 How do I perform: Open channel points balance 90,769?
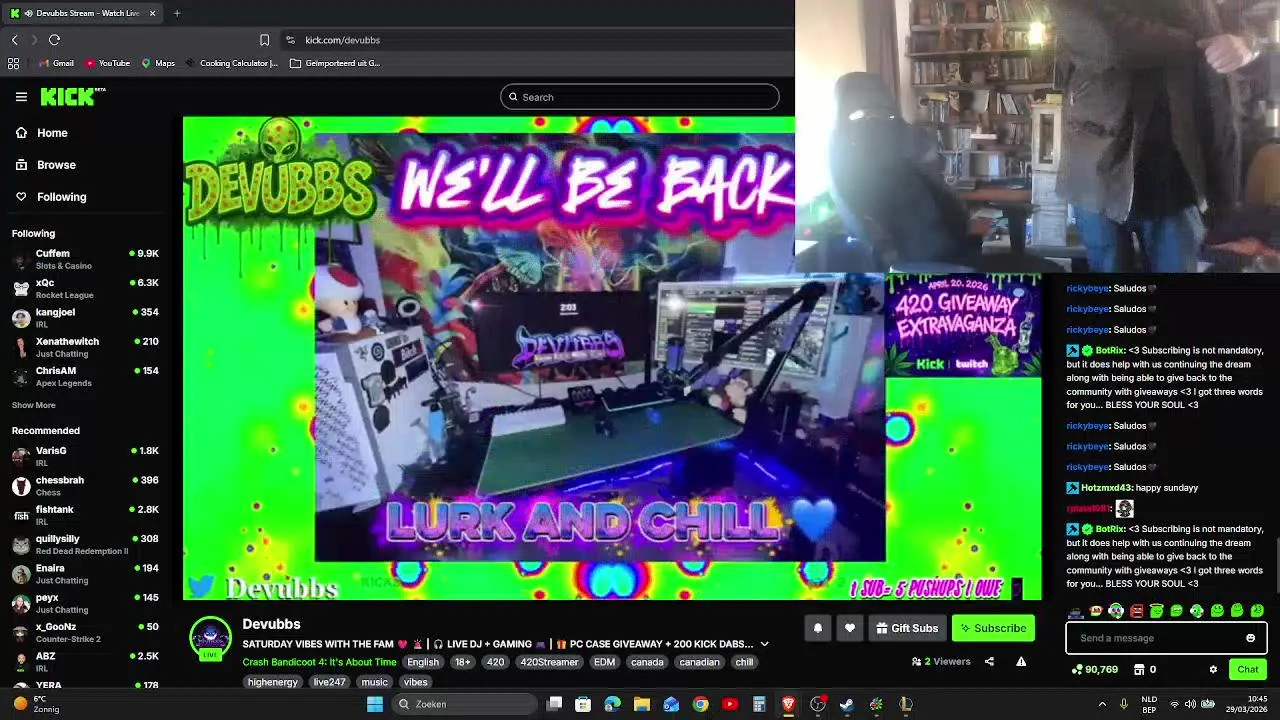click(1094, 669)
